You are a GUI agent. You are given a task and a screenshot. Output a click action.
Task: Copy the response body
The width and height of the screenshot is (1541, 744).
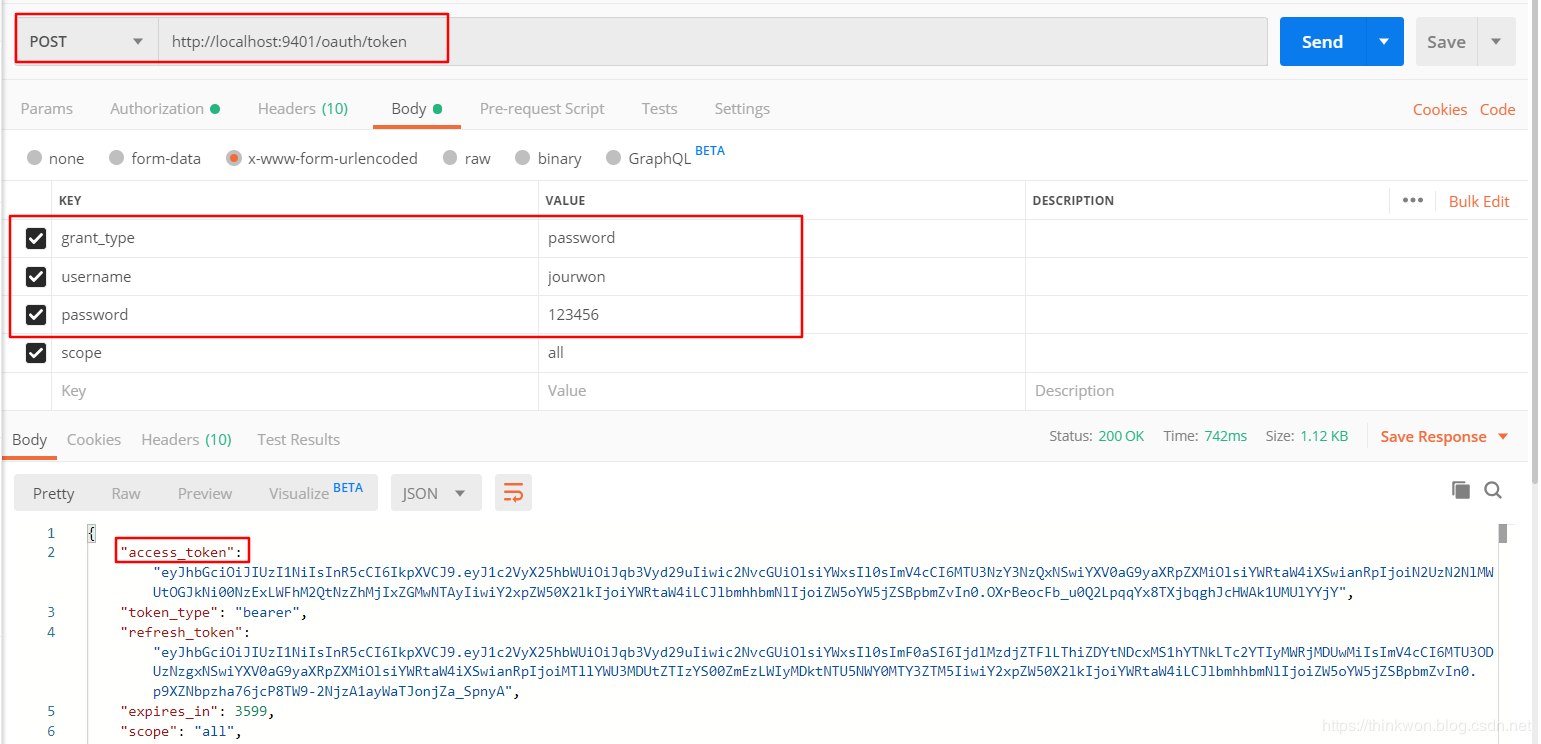1461,489
